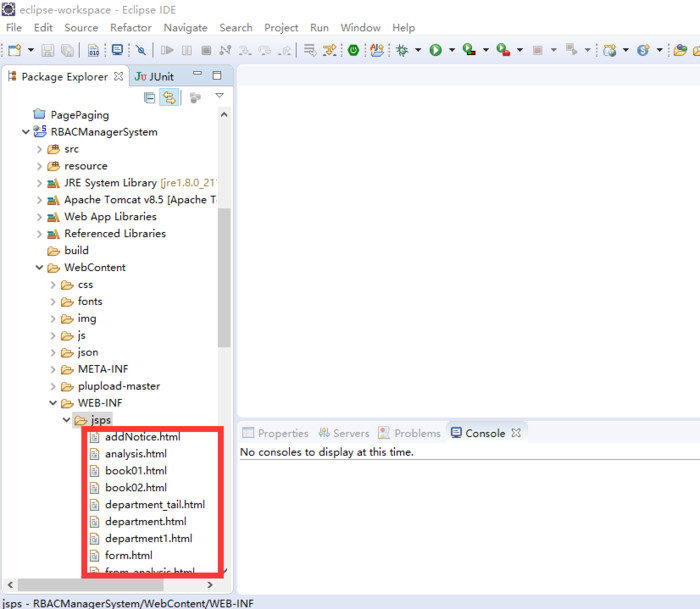Click the New file wizard icon

(14, 50)
